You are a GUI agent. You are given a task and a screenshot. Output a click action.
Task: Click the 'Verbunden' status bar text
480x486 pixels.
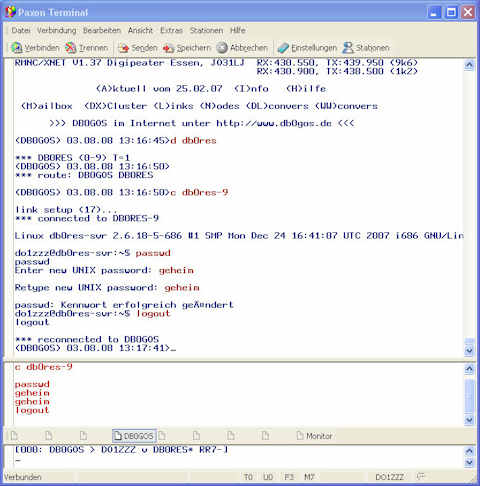click(x=23, y=477)
